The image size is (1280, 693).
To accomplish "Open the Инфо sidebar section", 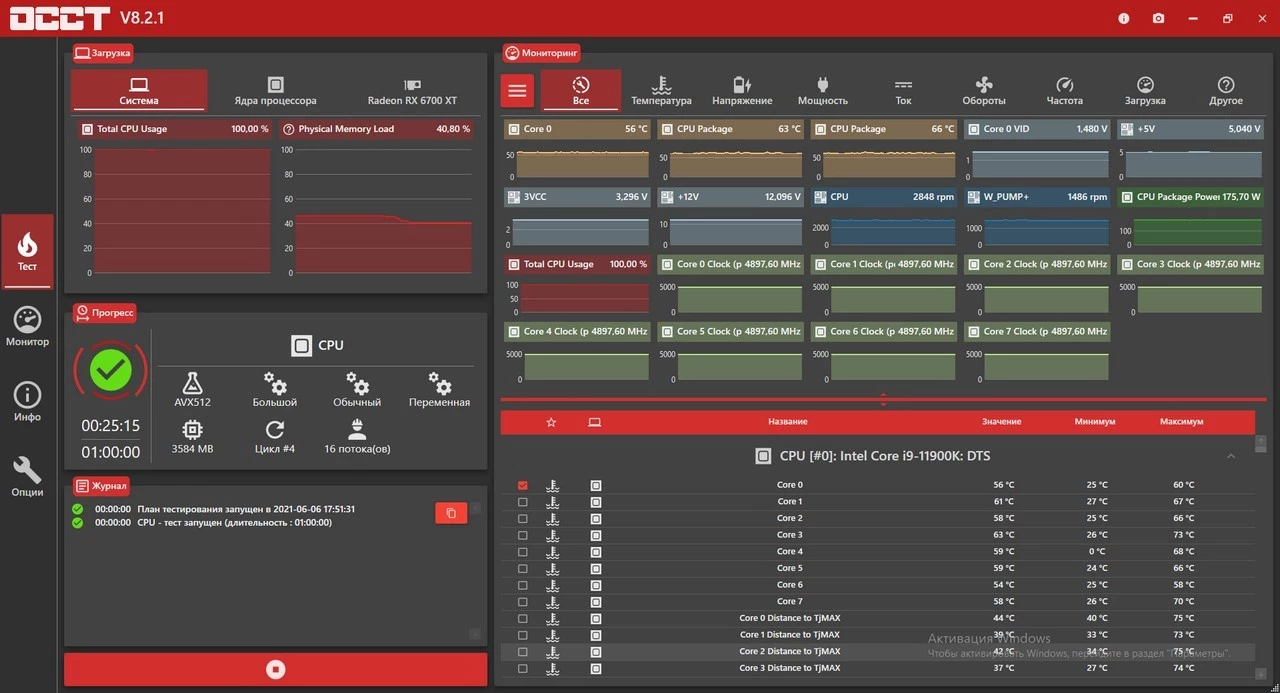I will coord(27,402).
